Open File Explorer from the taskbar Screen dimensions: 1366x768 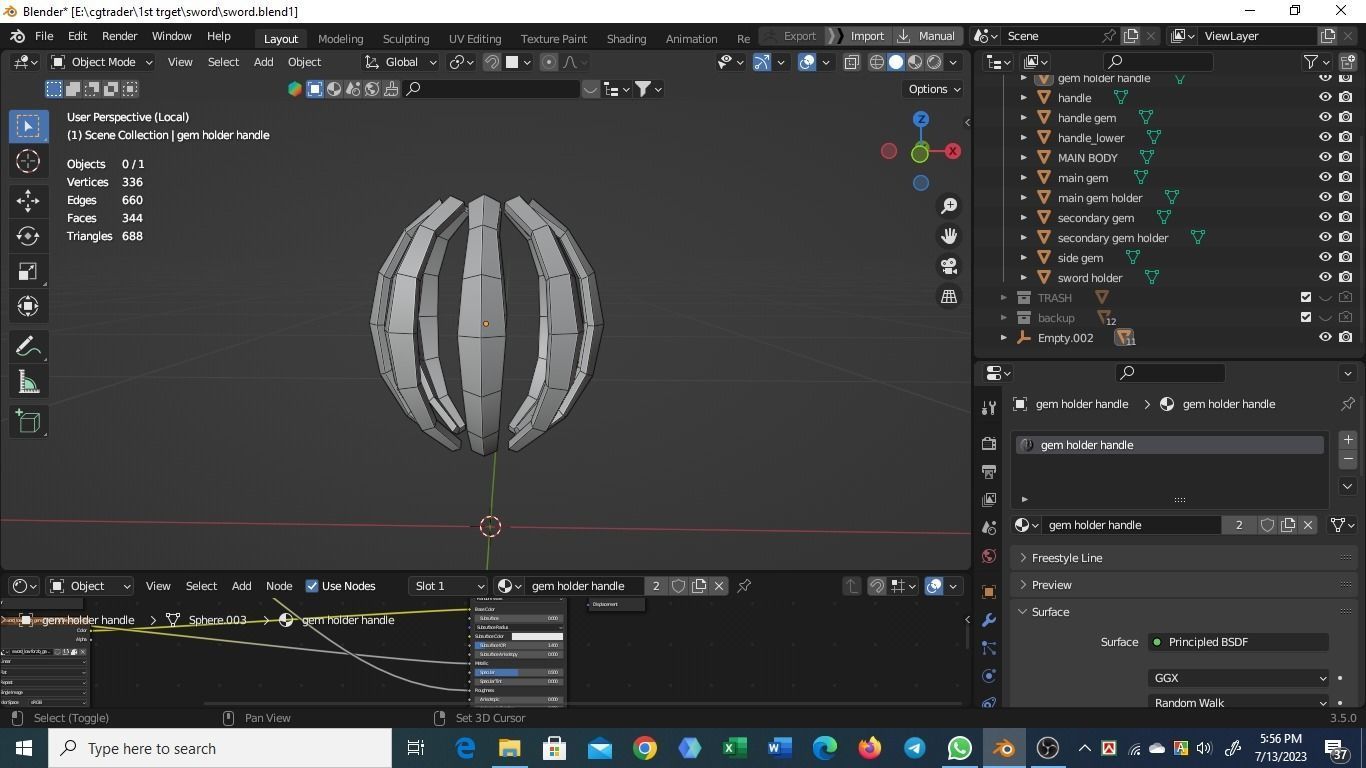click(x=510, y=748)
